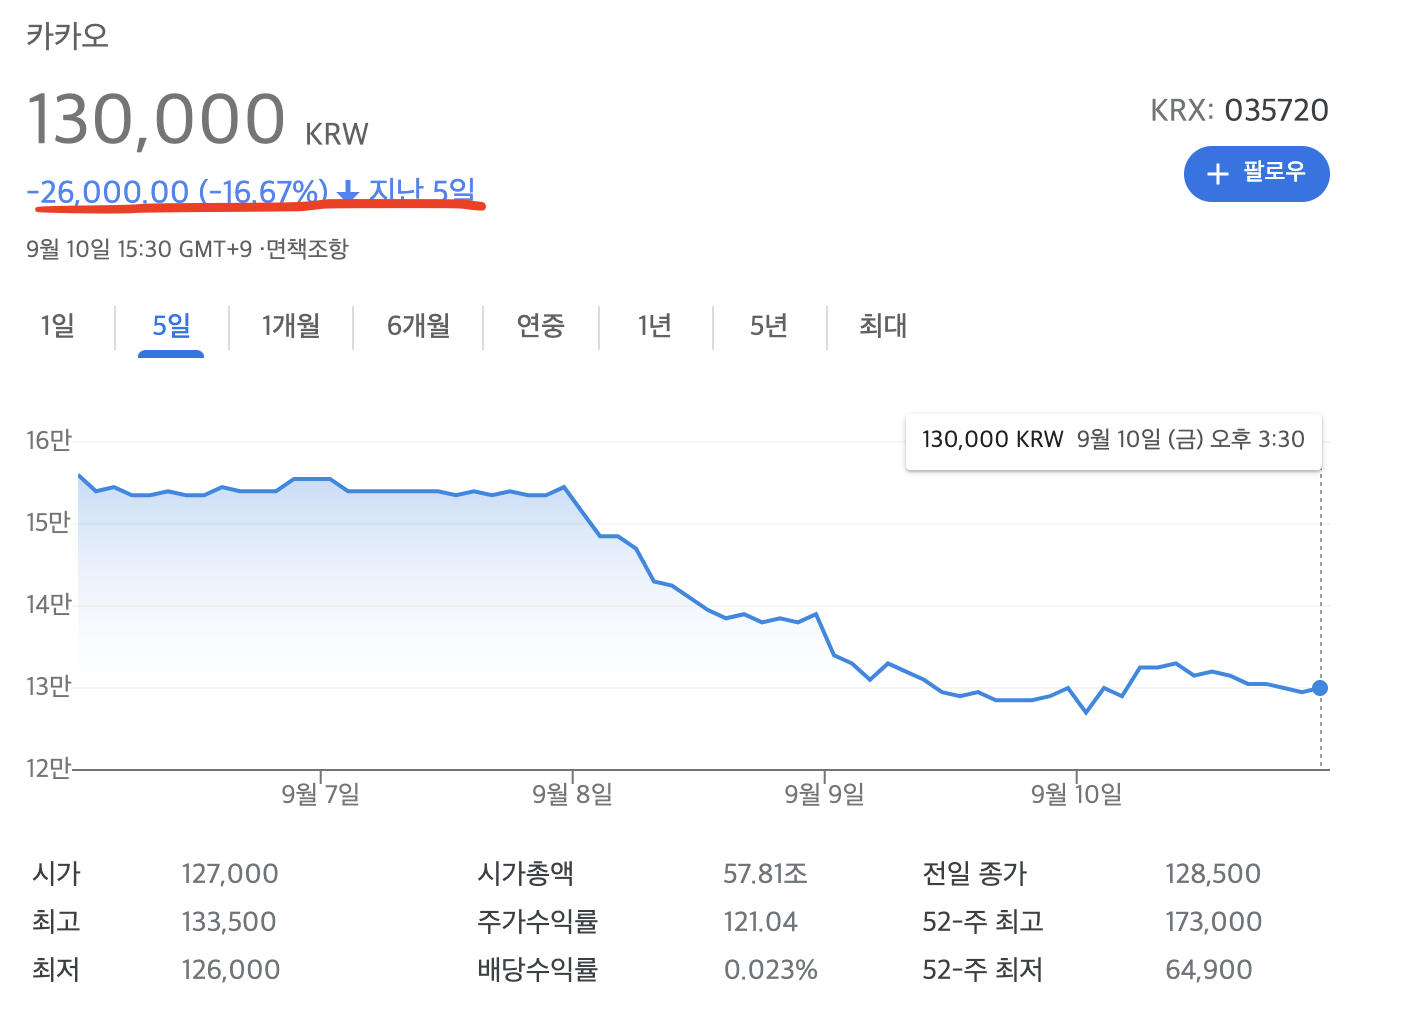Click the 52-주 최고 value 173,000
Screen dimensions: 1418x1010
tap(1214, 922)
